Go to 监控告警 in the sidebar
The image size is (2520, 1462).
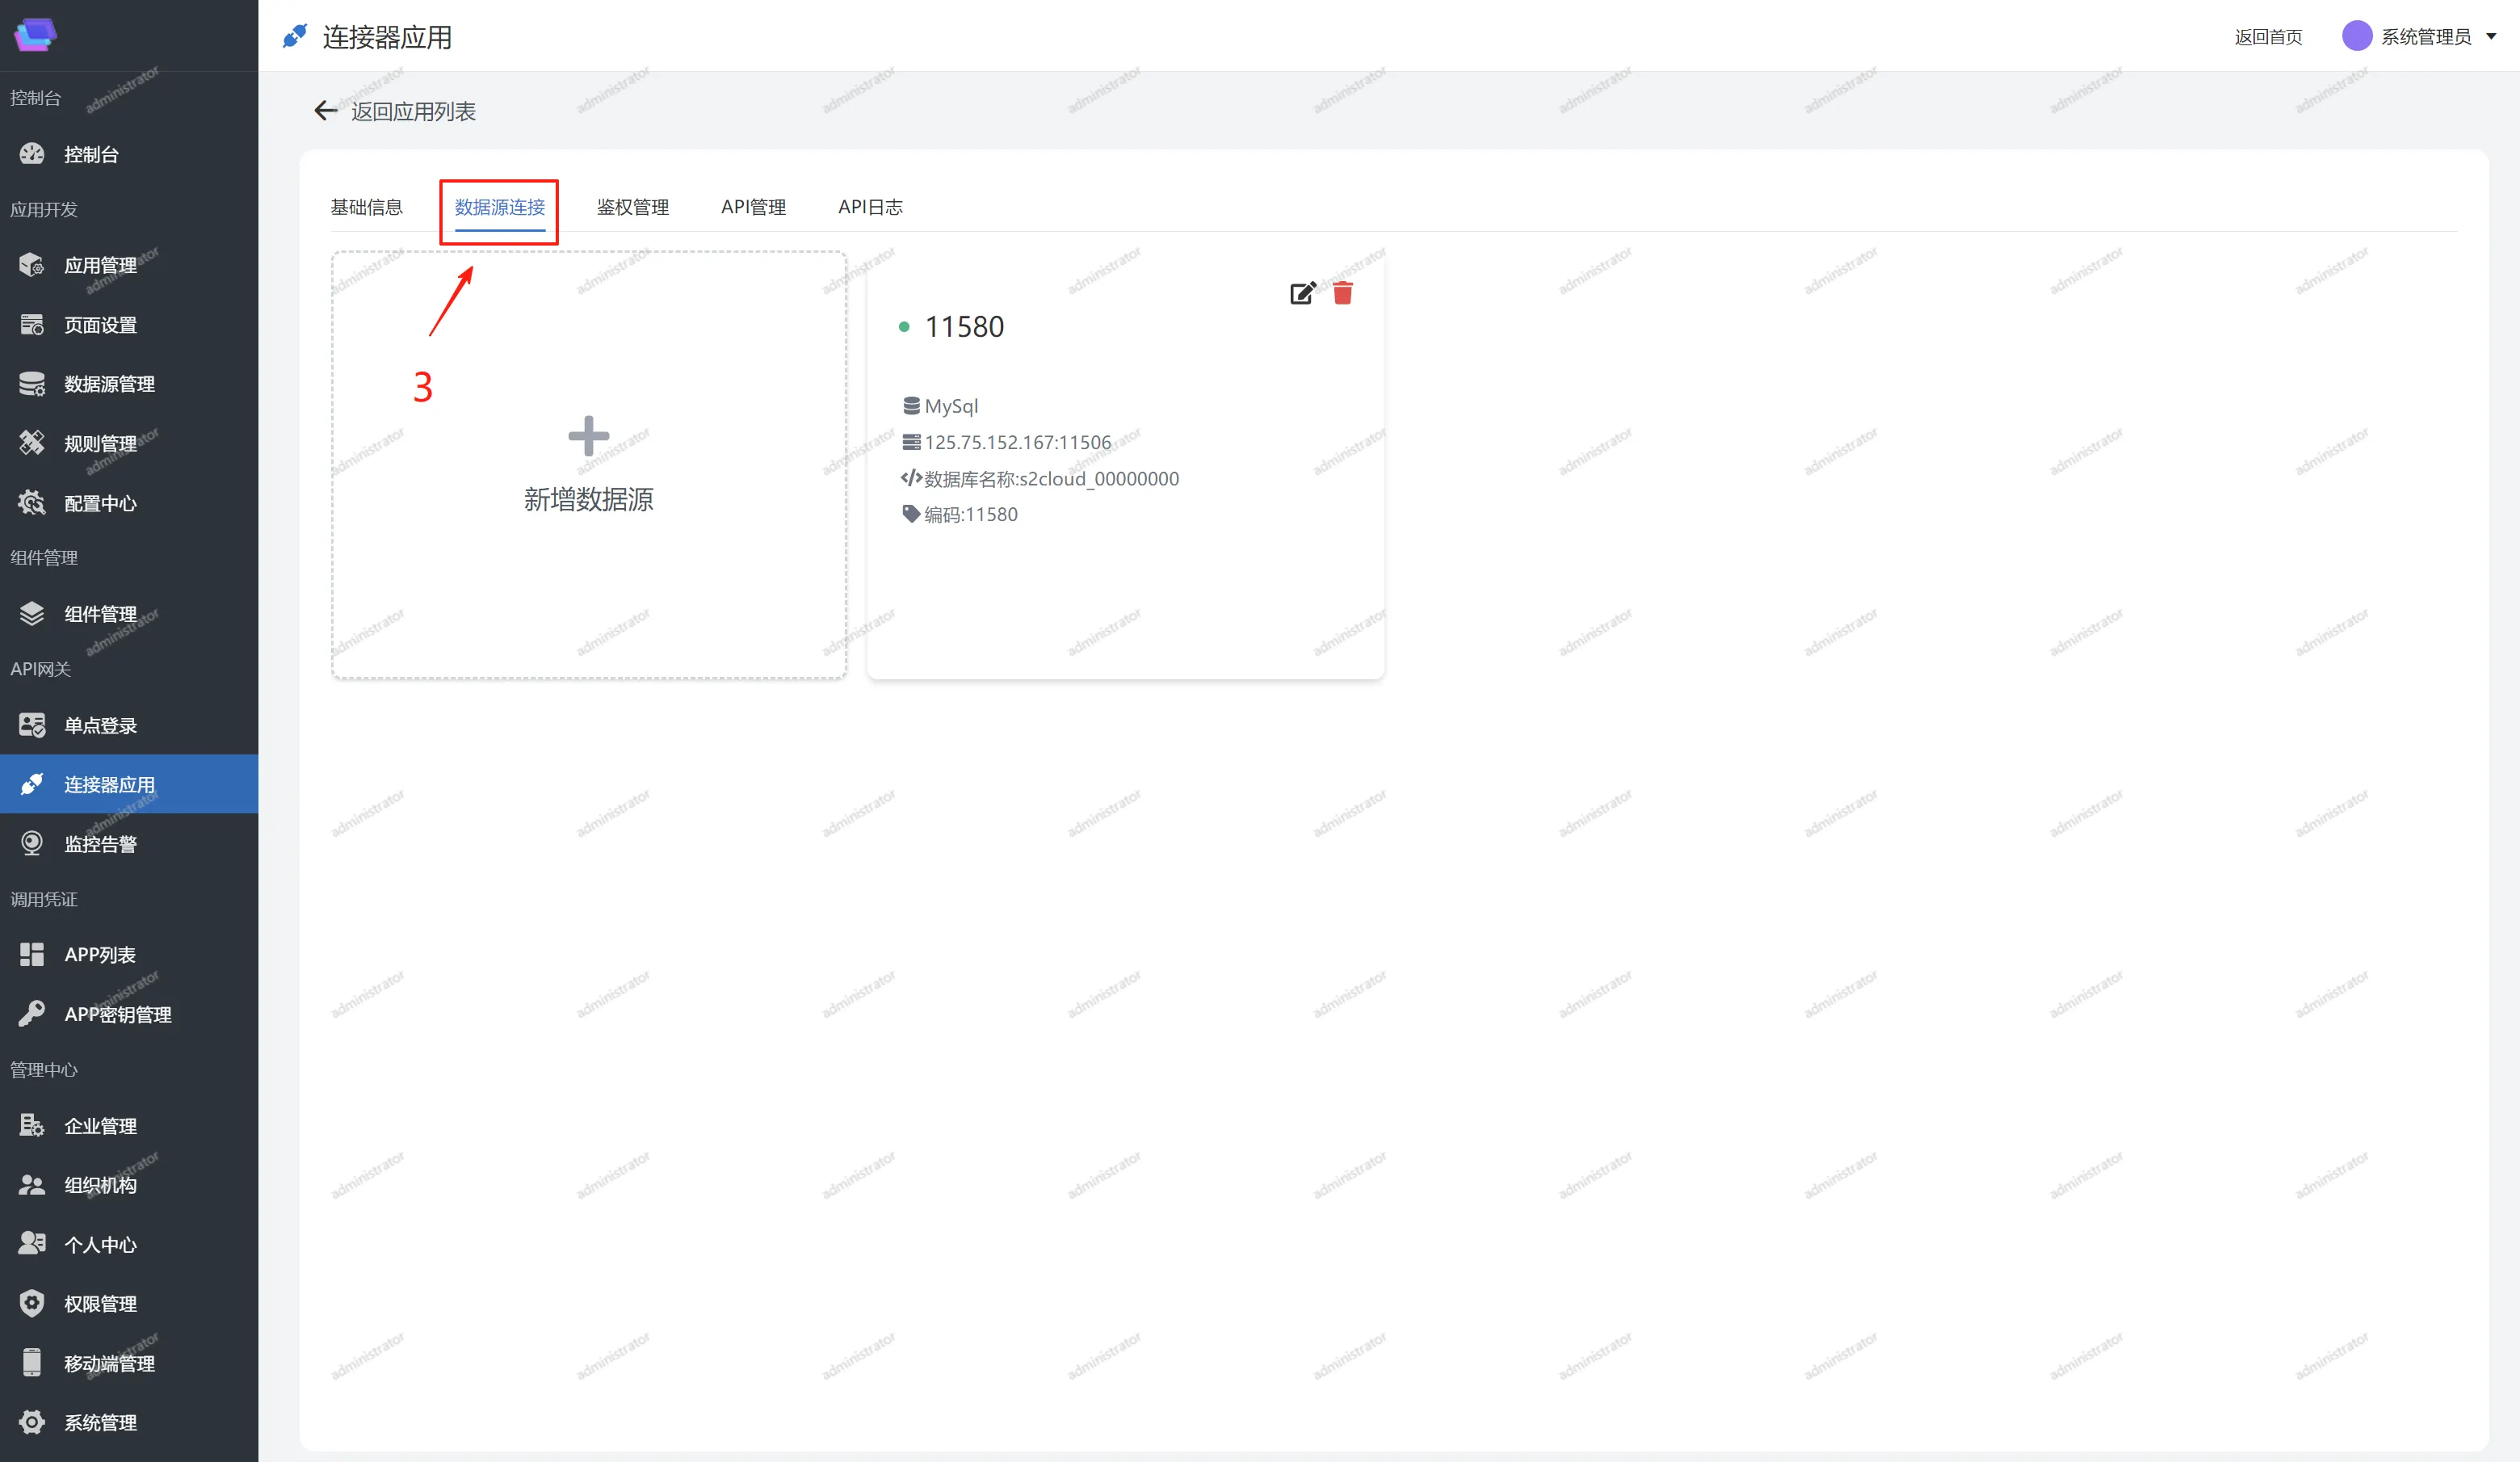point(100,844)
